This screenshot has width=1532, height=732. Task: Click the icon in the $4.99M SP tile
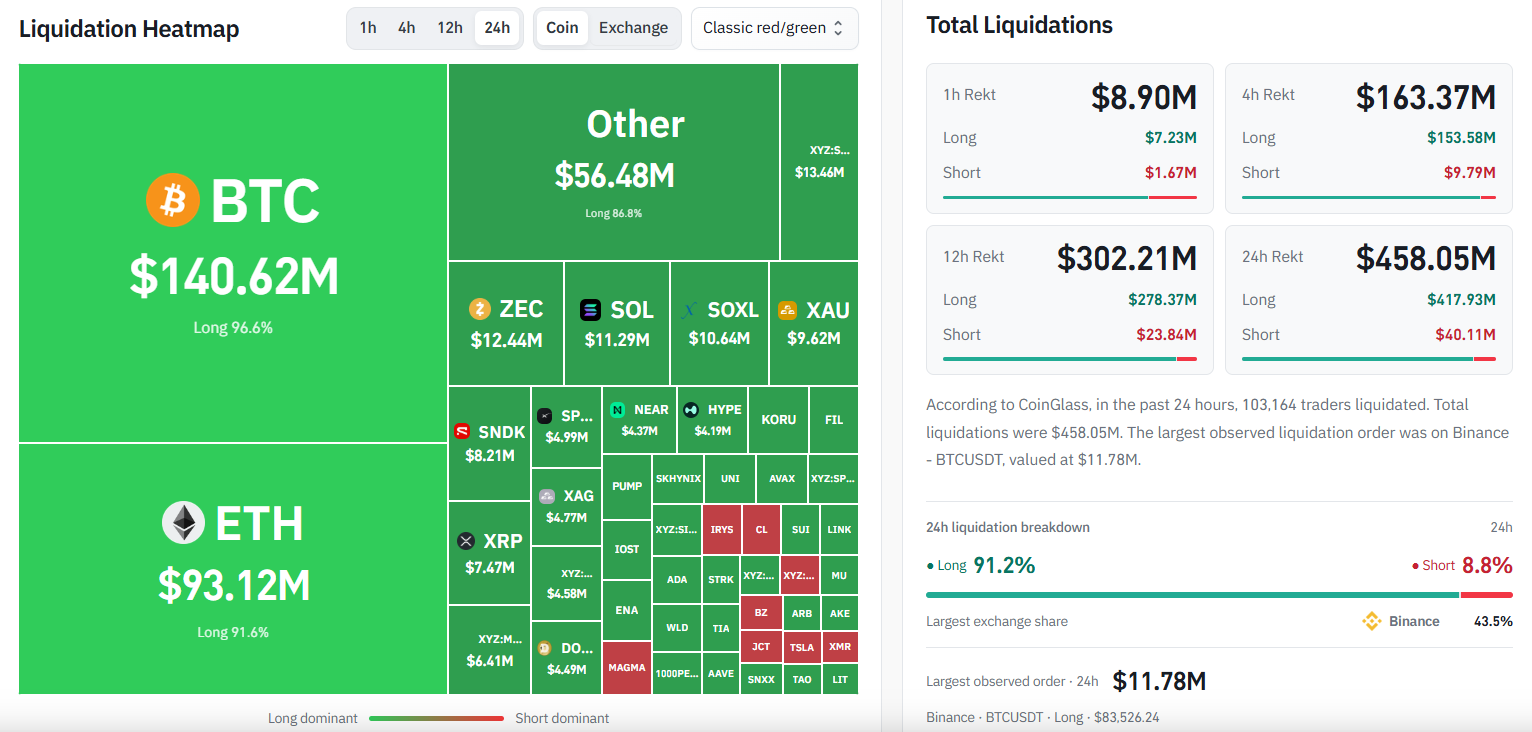coord(545,416)
